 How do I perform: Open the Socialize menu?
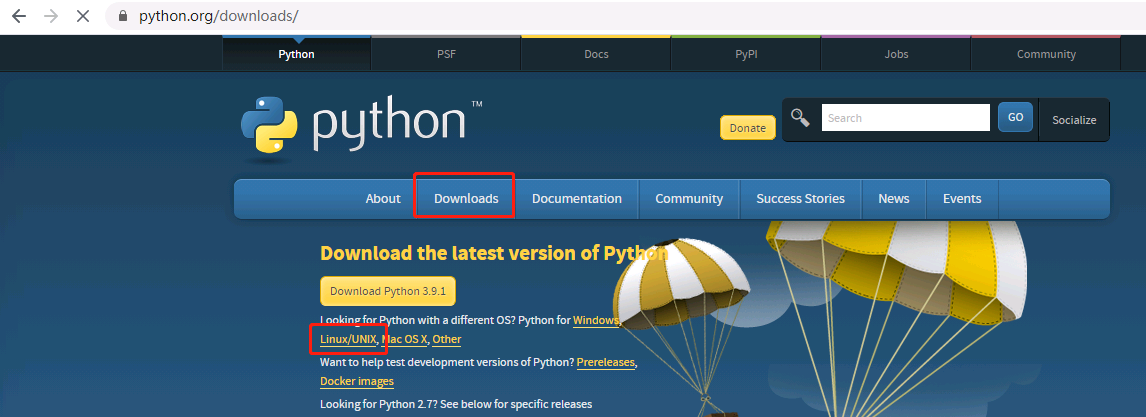(x=1074, y=120)
